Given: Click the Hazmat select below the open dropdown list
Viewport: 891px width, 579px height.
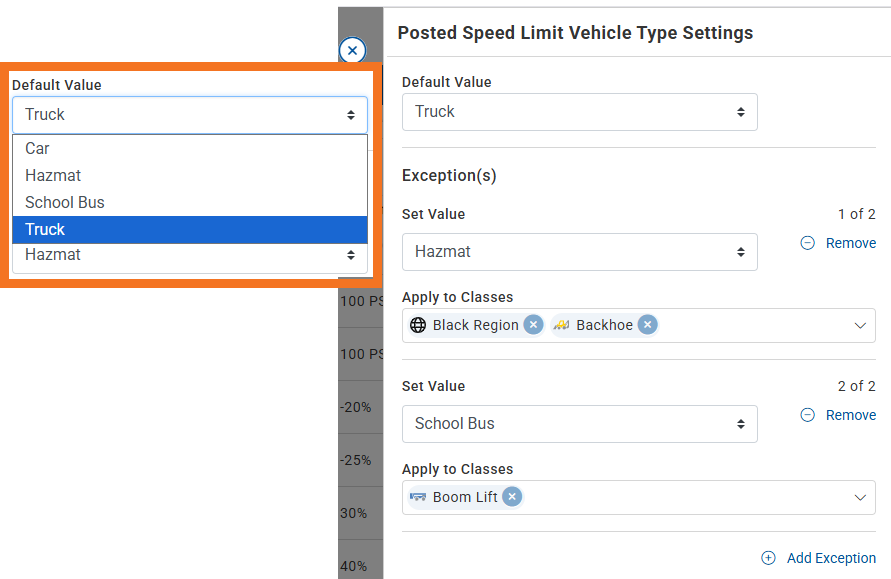Looking at the screenshot, I should [x=190, y=258].
